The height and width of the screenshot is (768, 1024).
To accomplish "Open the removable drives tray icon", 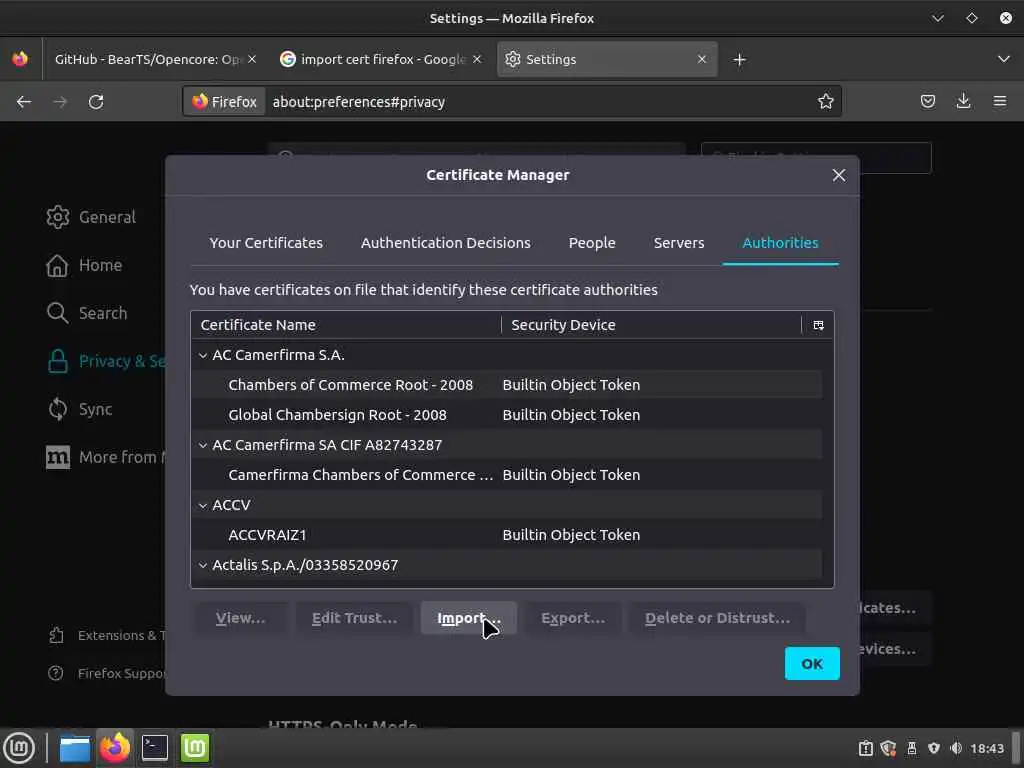I will 912,749.
